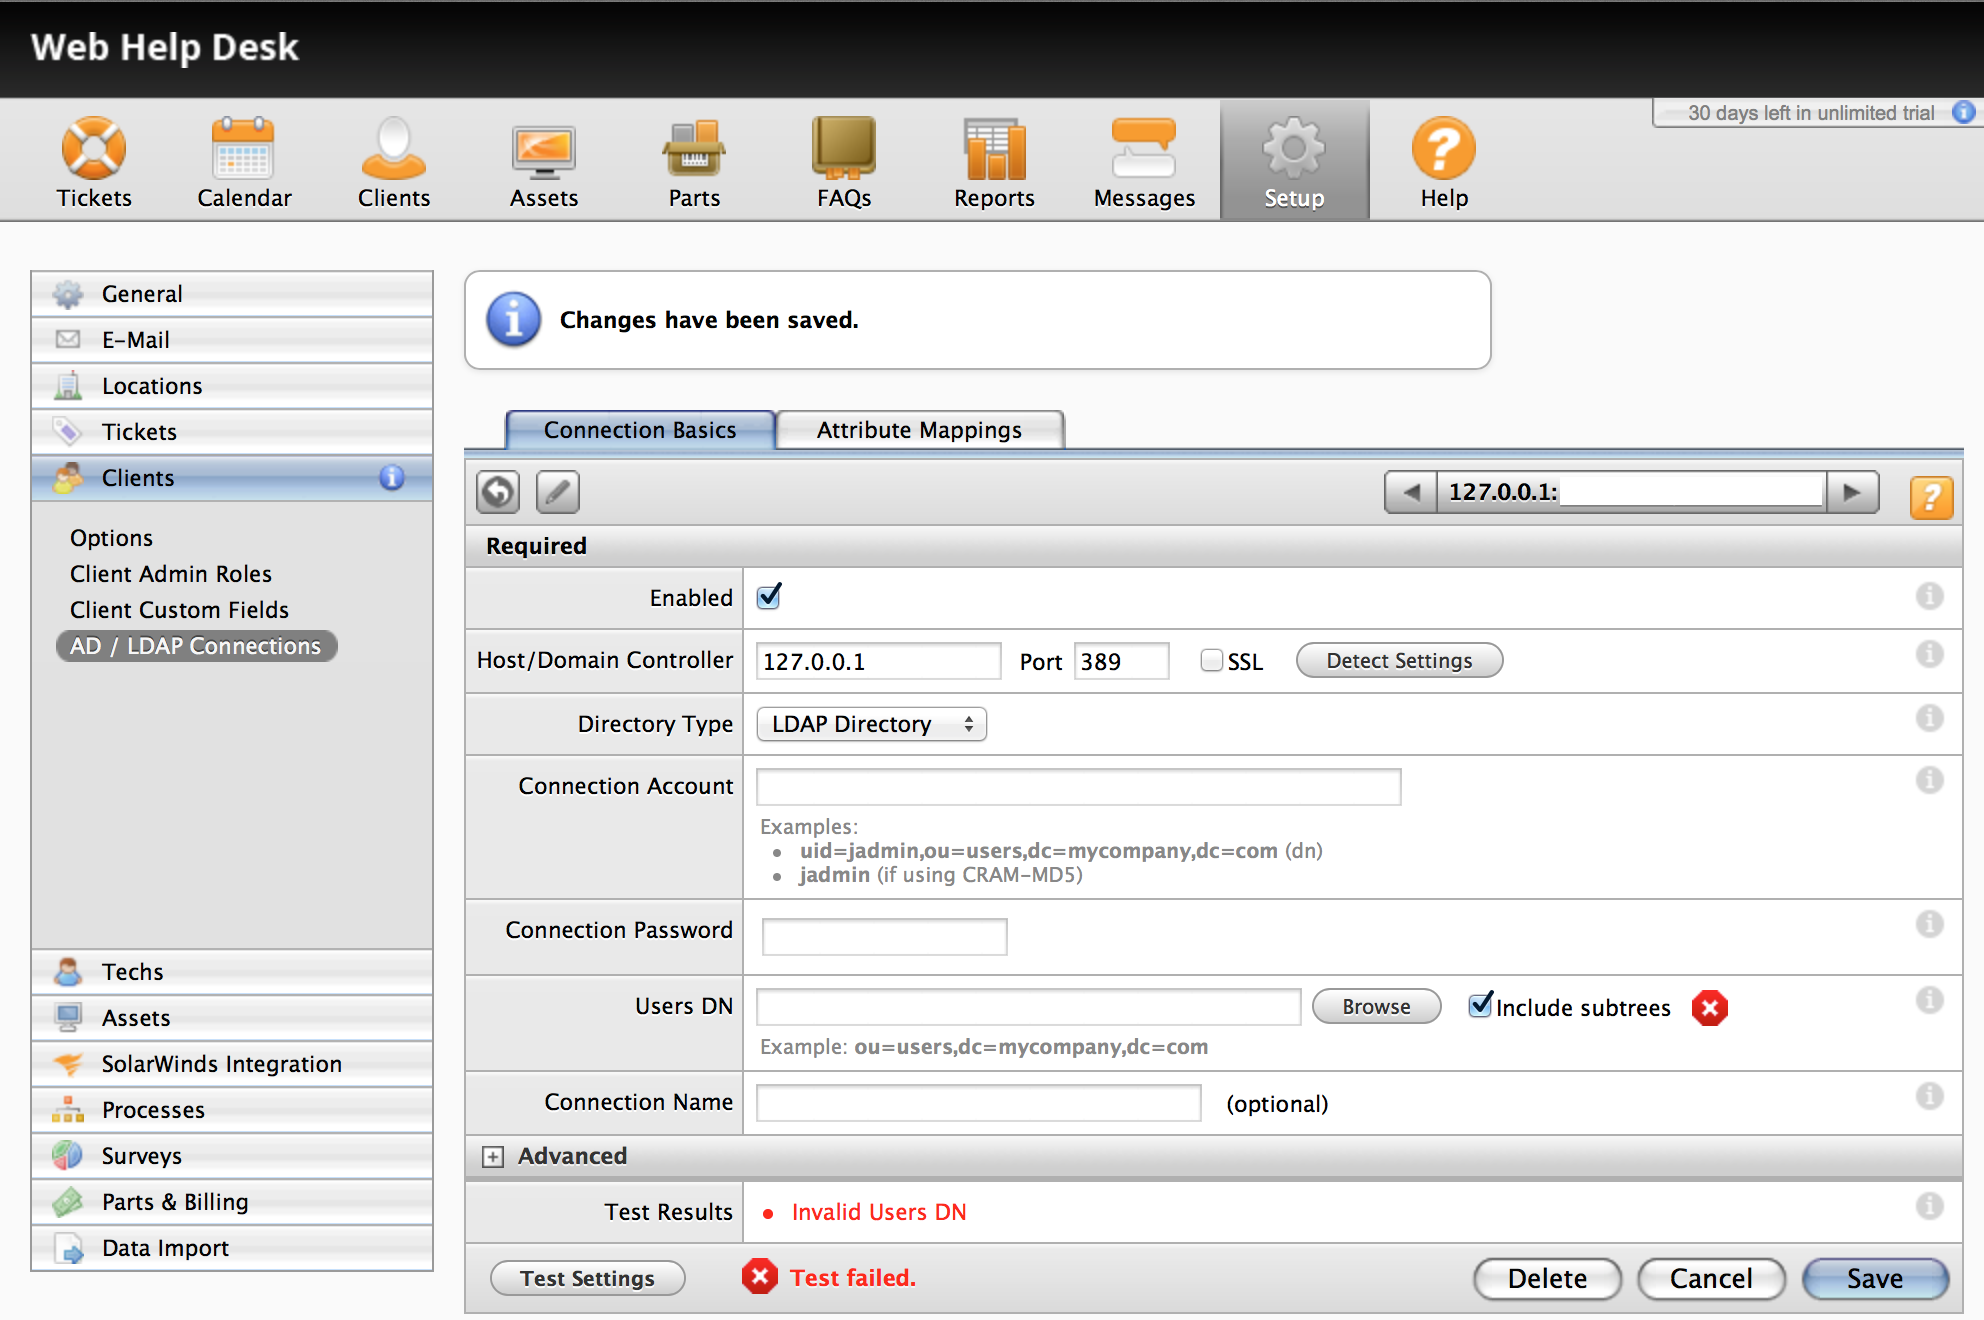Open Assets settings in sidebar

[x=232, y=1018]
